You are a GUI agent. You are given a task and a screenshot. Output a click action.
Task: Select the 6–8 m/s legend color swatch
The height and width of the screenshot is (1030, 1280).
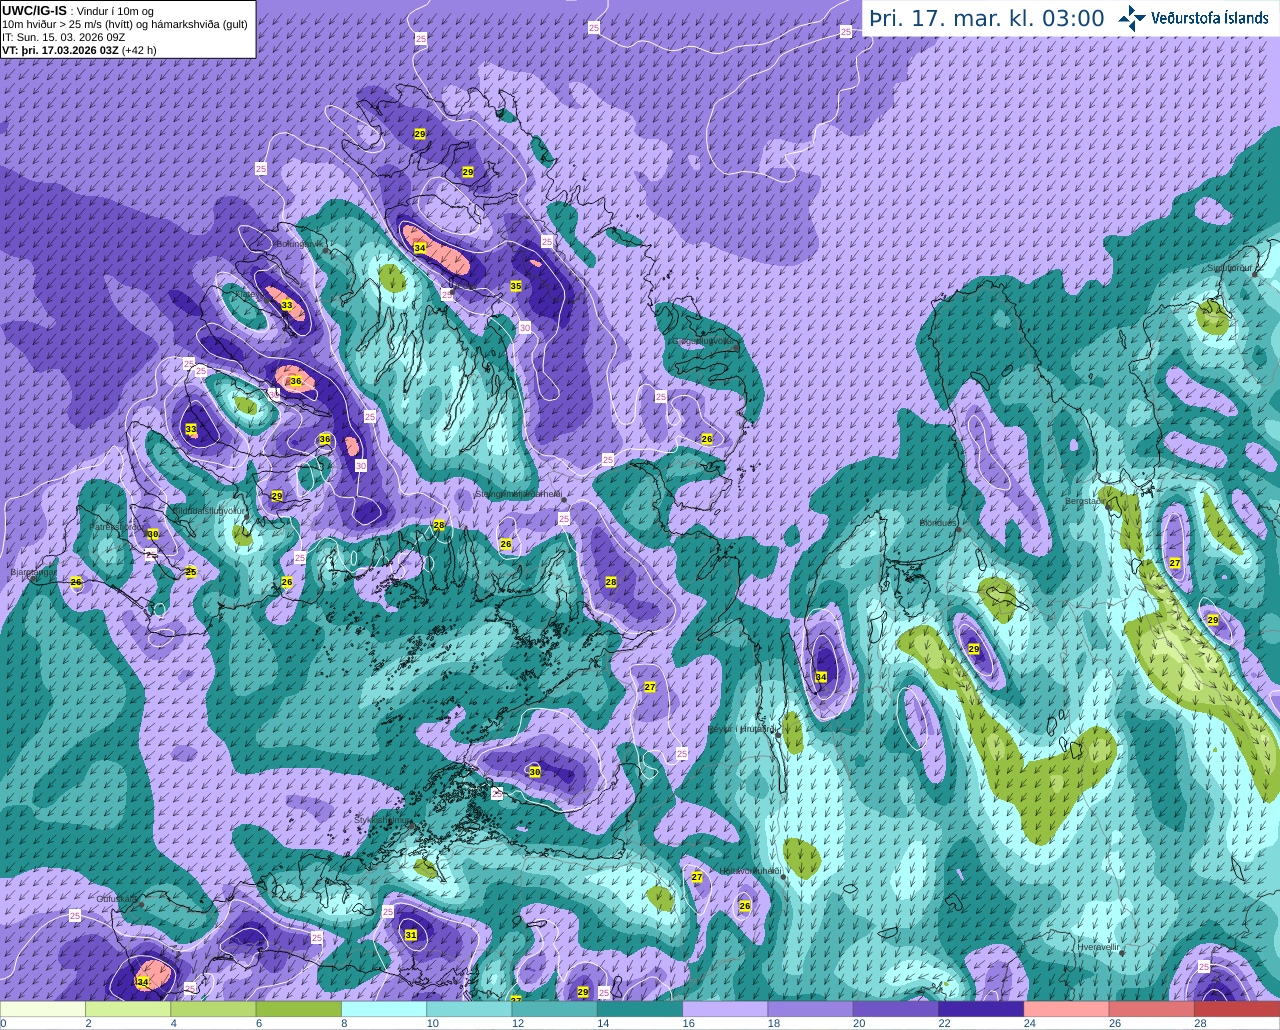pyautogui.click(x=299, y=1009)
